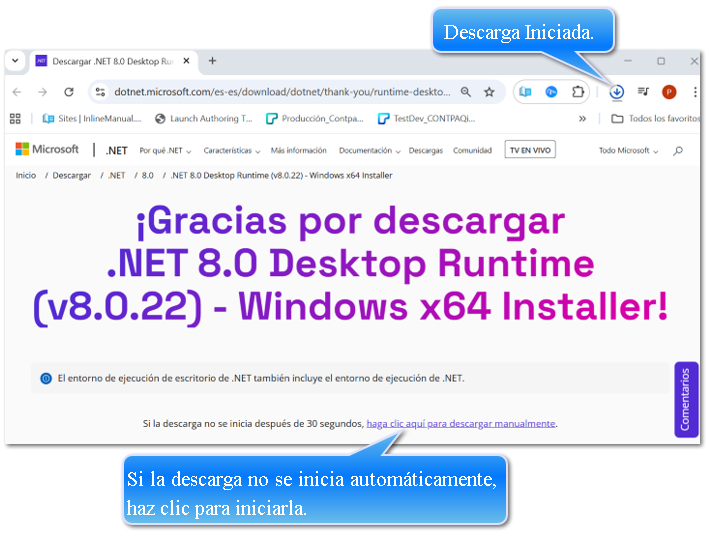Open Sites | InlineManual bookmark

tap(92, 119)
